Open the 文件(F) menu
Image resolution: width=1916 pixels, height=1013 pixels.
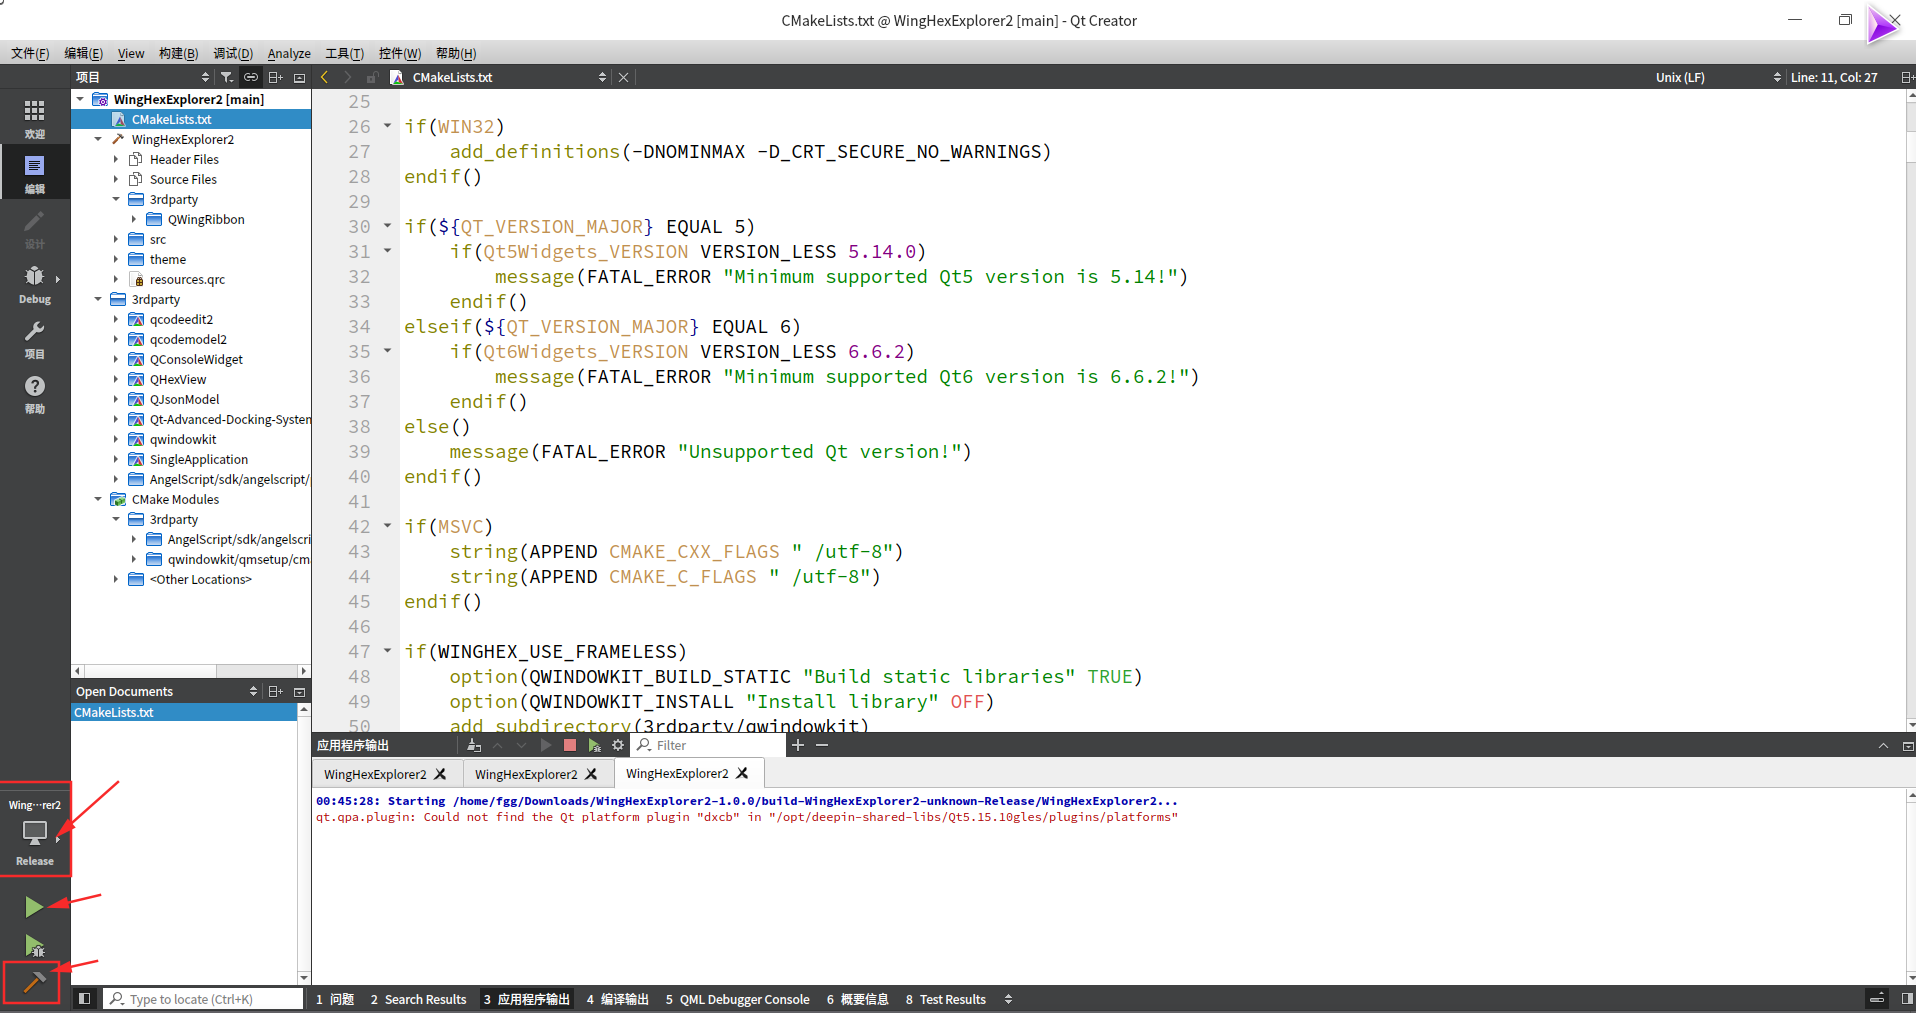pos(30,53)
